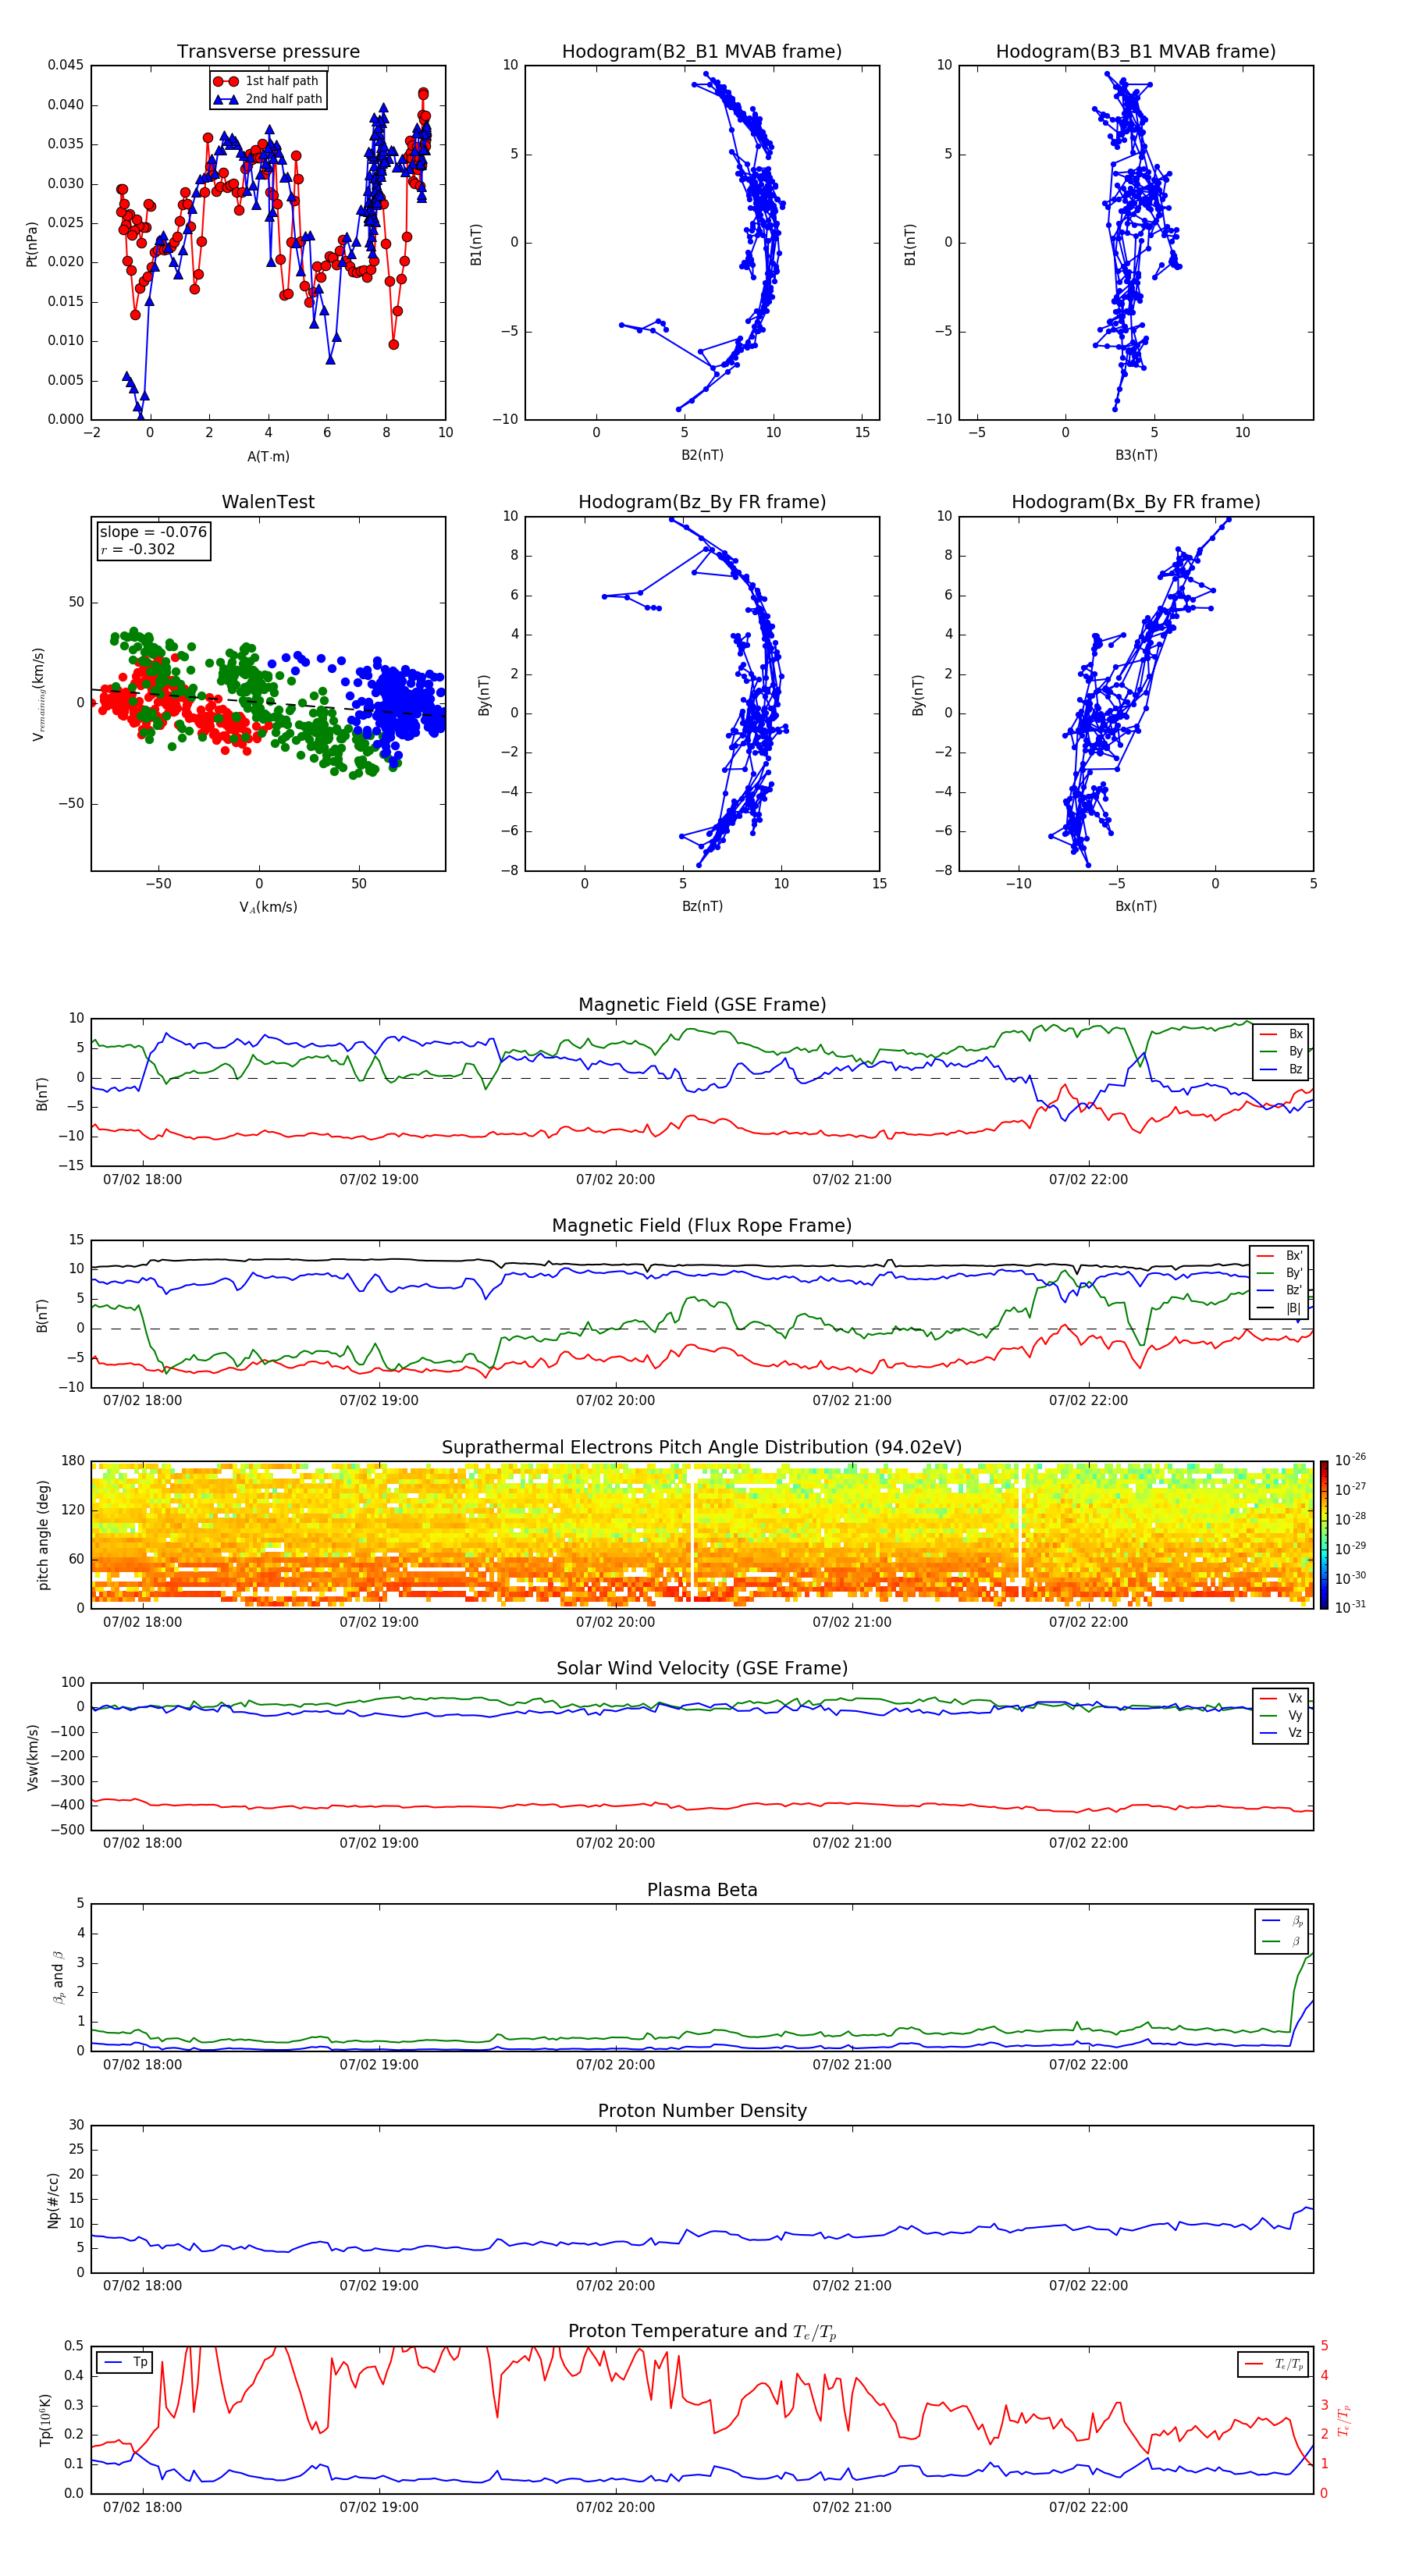Click the 'Proton Number Density' title
1405x2576 pixels.
pos(702,2111)
